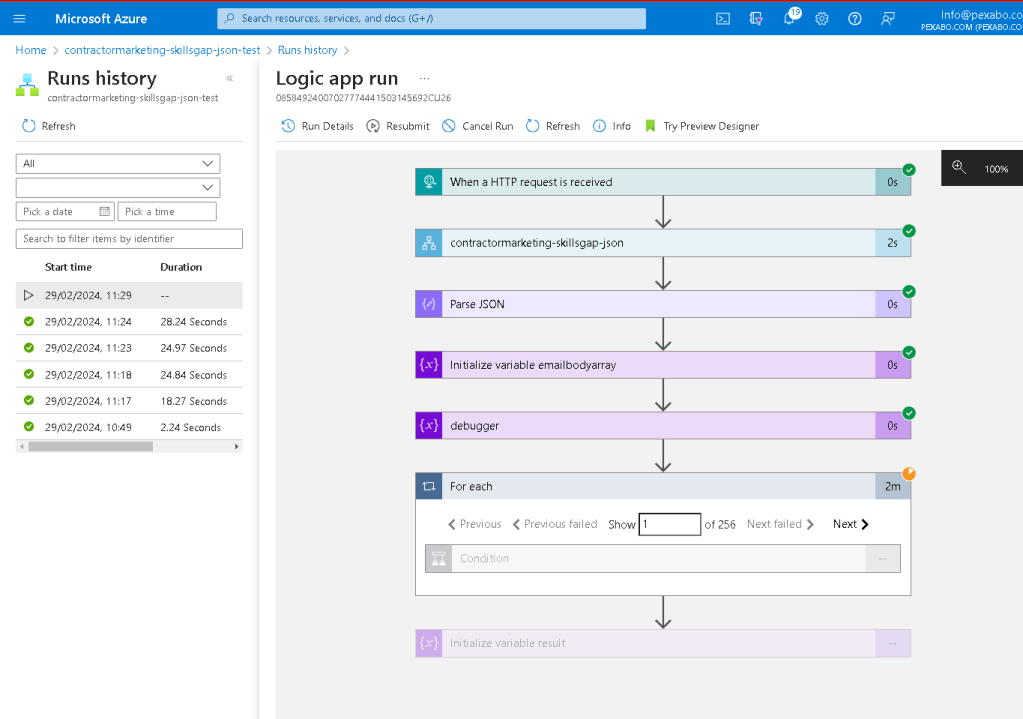Viewport: 1023px width, 719px height.
Task: Click the Cancel Run icon
Action: (449, 126)
